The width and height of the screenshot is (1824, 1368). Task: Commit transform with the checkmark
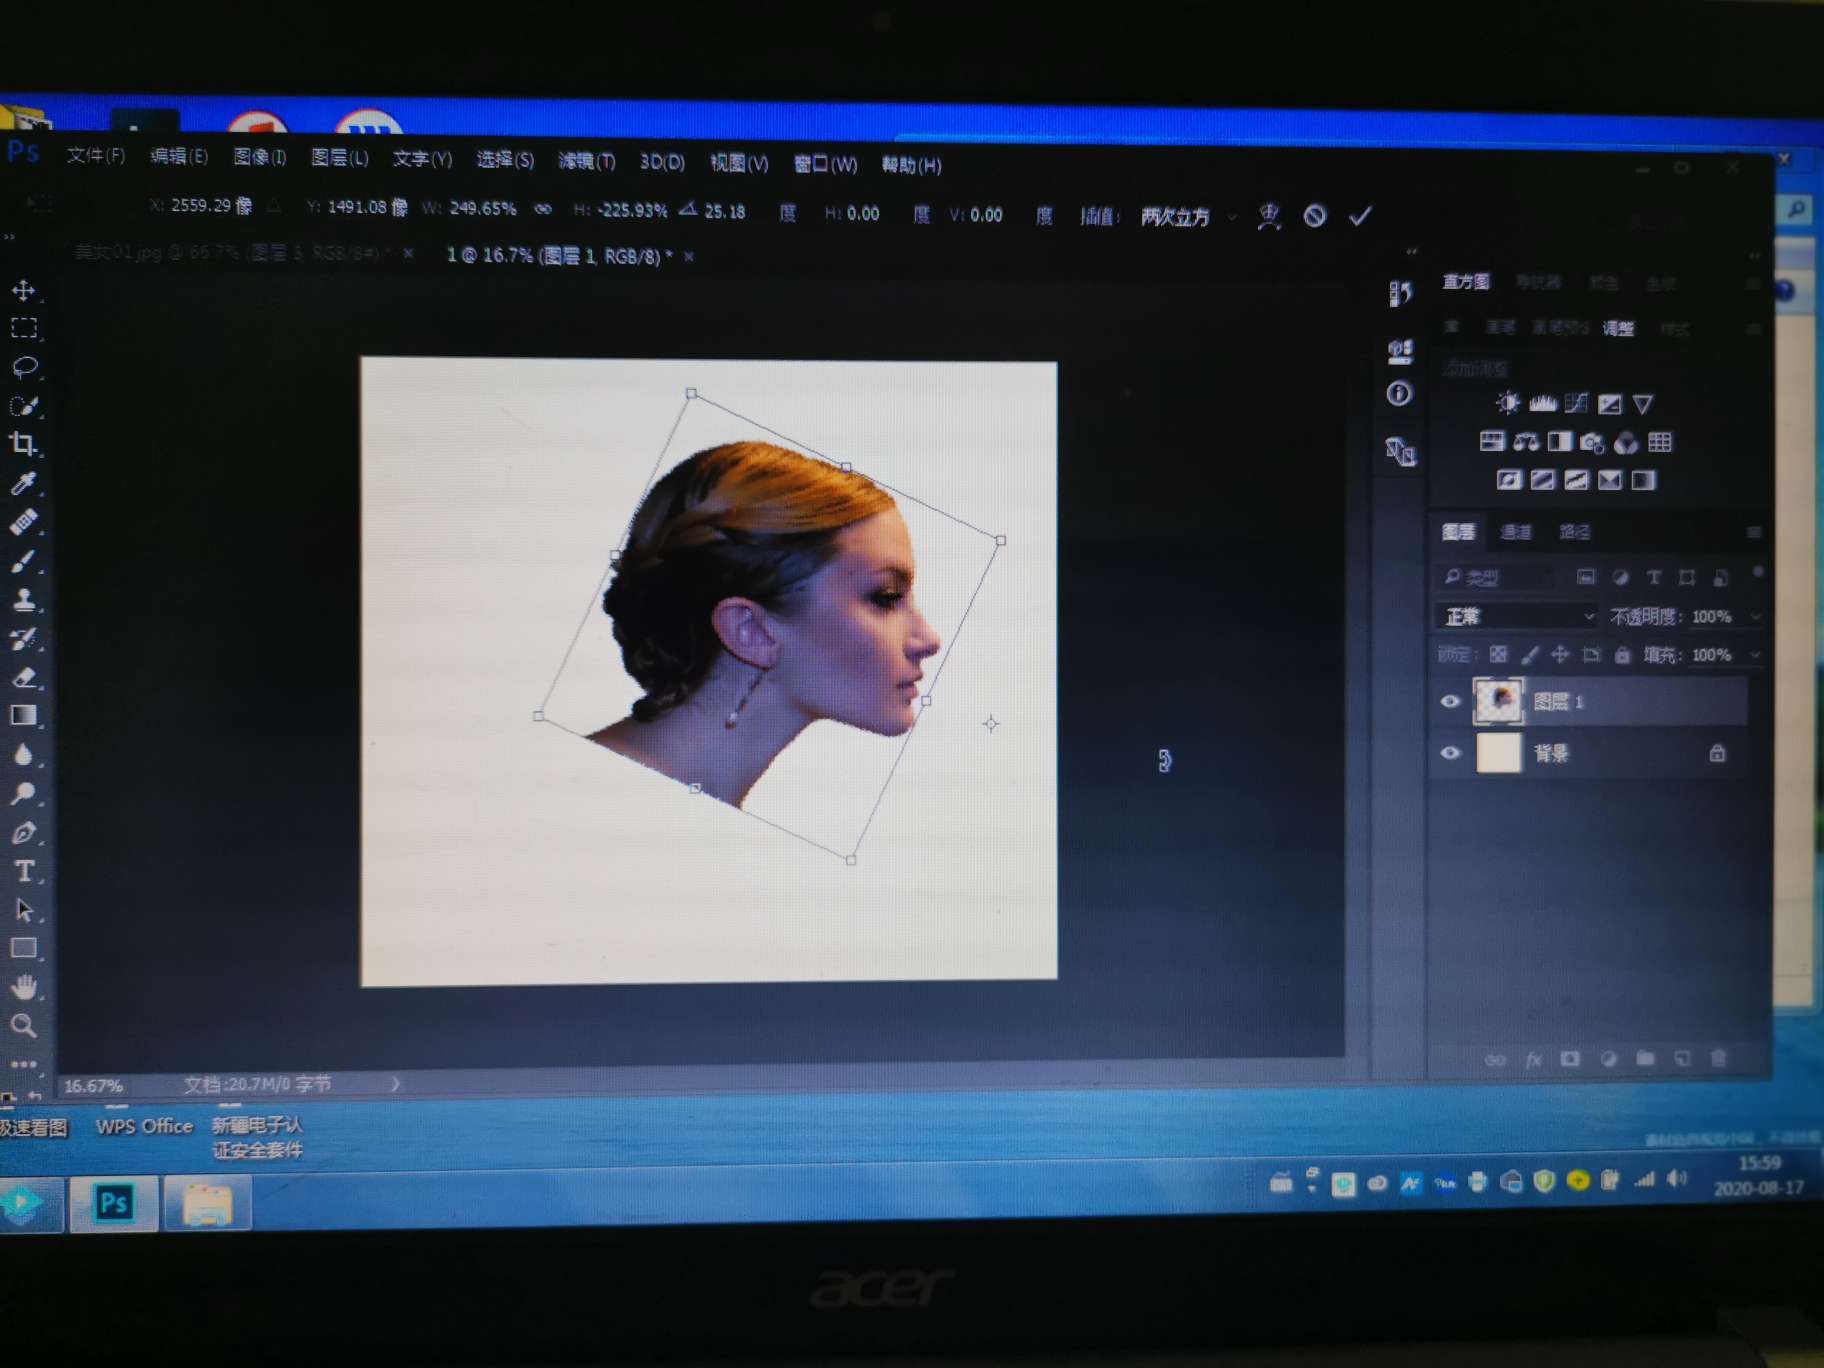[x=1360, y=216]
